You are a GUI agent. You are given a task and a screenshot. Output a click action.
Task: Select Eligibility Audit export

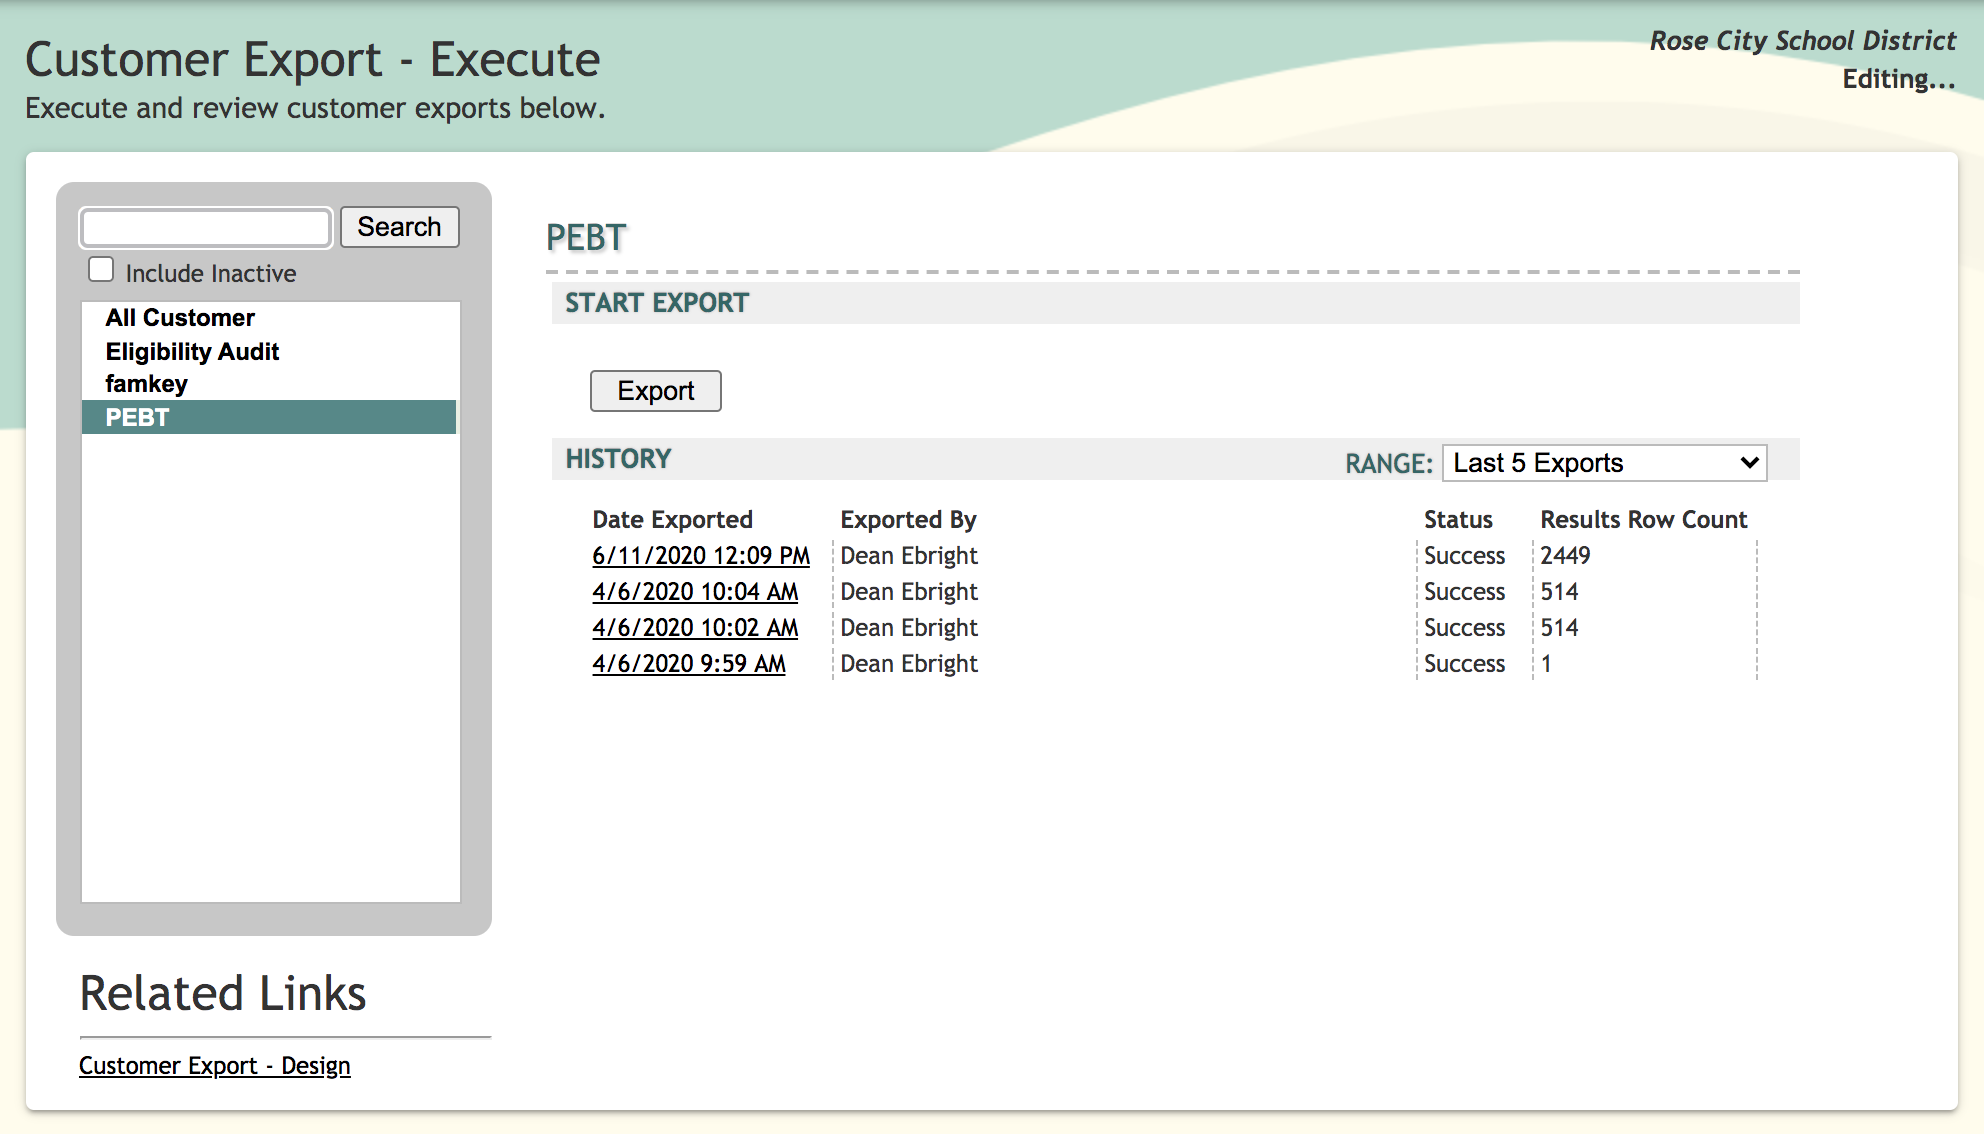coord(192,352)
